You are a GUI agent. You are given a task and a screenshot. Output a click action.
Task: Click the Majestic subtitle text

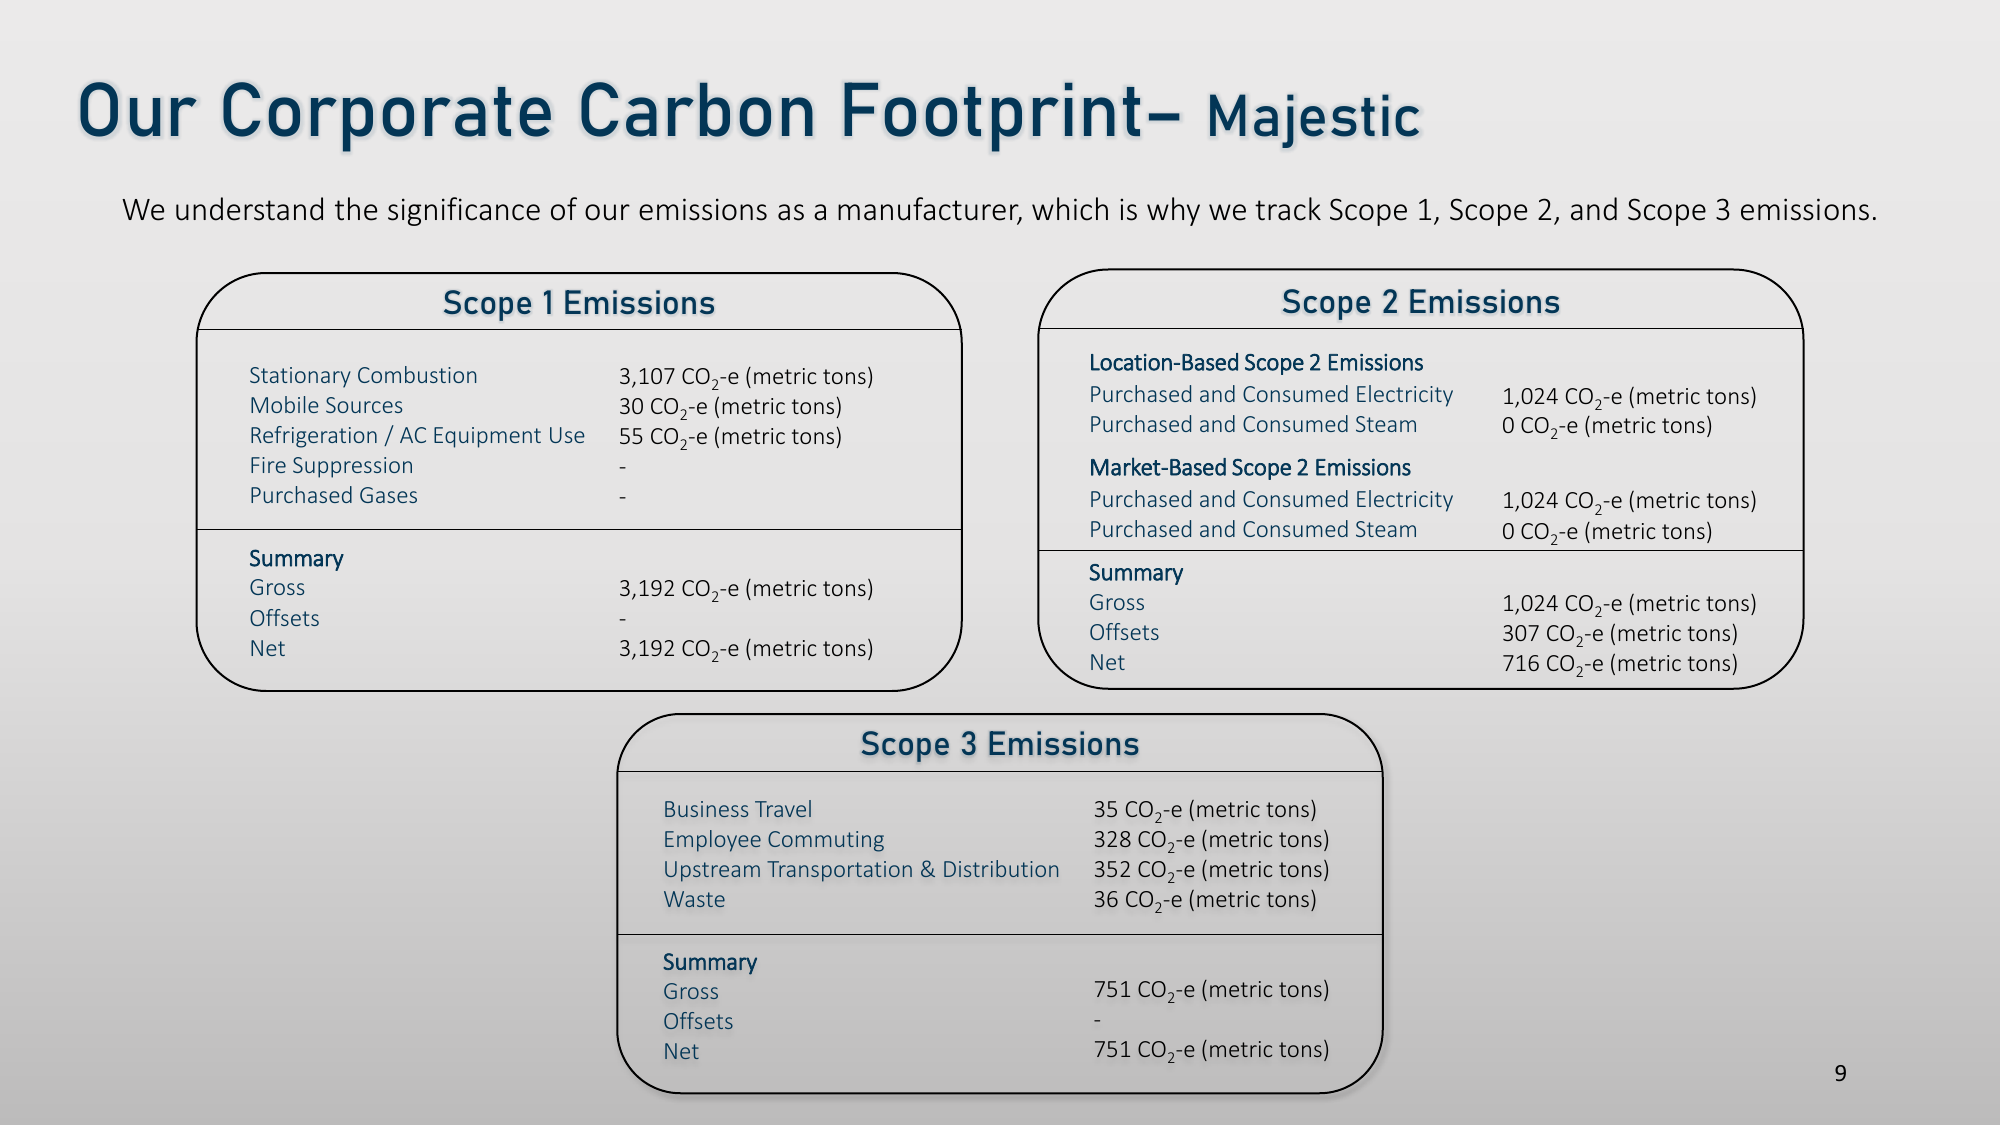coord(1313,118)
